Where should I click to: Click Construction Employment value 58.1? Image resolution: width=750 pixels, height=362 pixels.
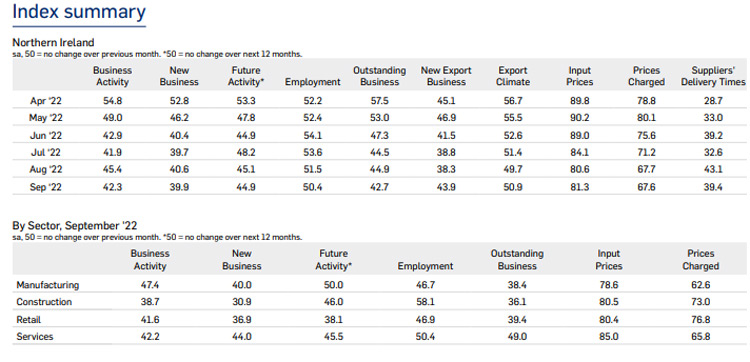pos(425,302)
